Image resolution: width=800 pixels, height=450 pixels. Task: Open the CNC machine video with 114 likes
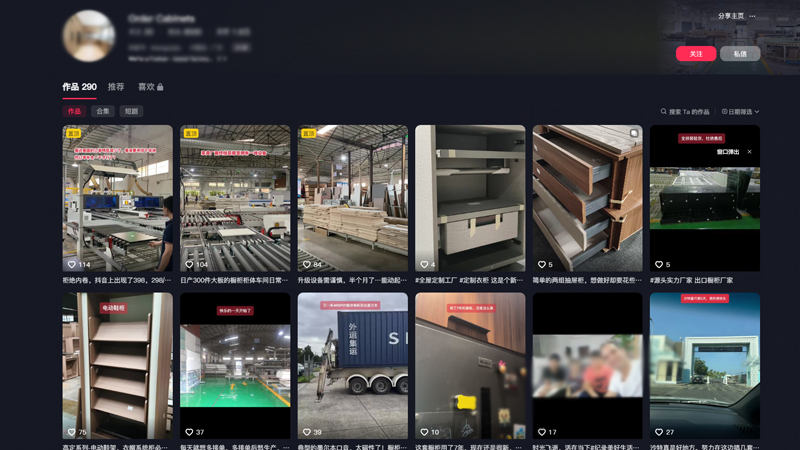click(117, 198)
